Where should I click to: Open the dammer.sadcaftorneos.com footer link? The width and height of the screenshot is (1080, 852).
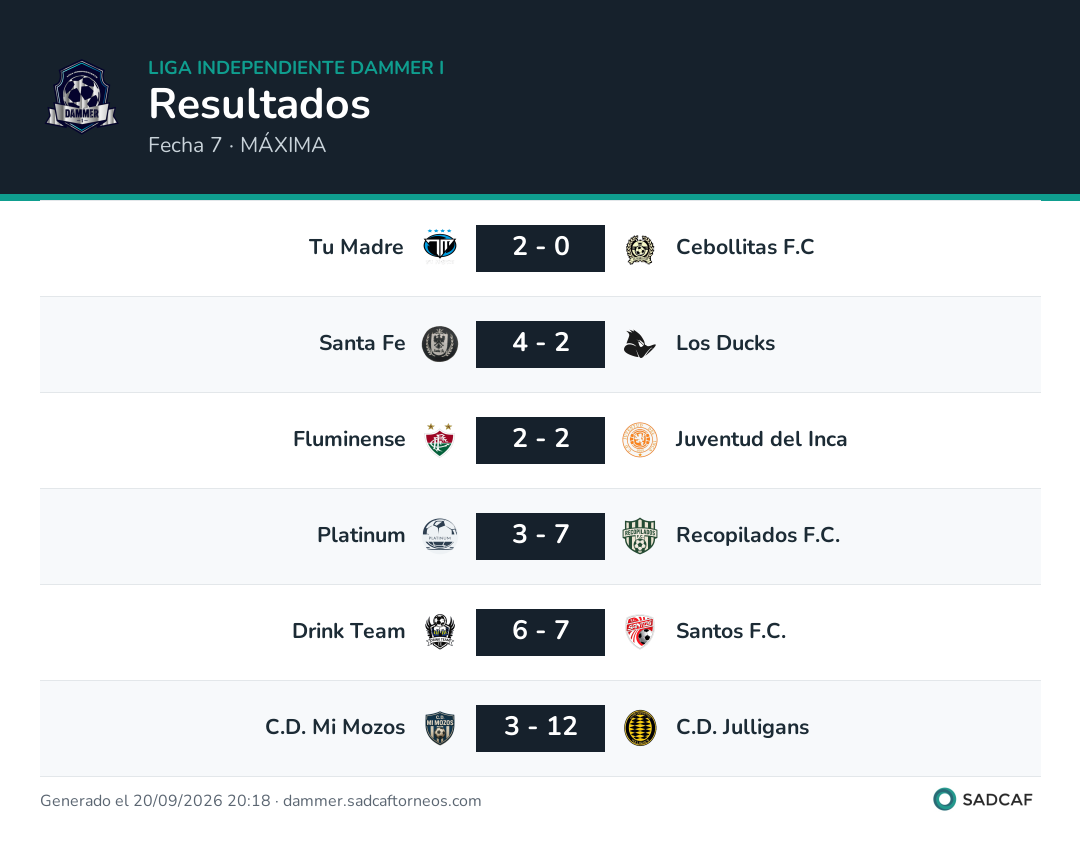click(382, 801)
